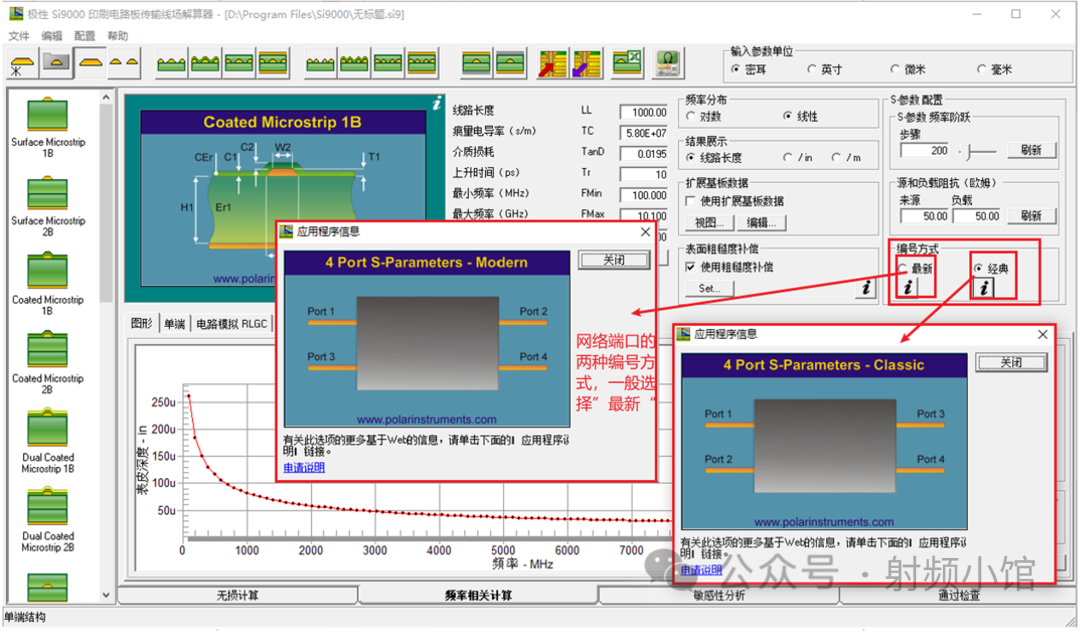This screenshot has width=1080, height=631.
Task: Open info icon under 最新 numbering option
Action: click(x=907, y=288)
